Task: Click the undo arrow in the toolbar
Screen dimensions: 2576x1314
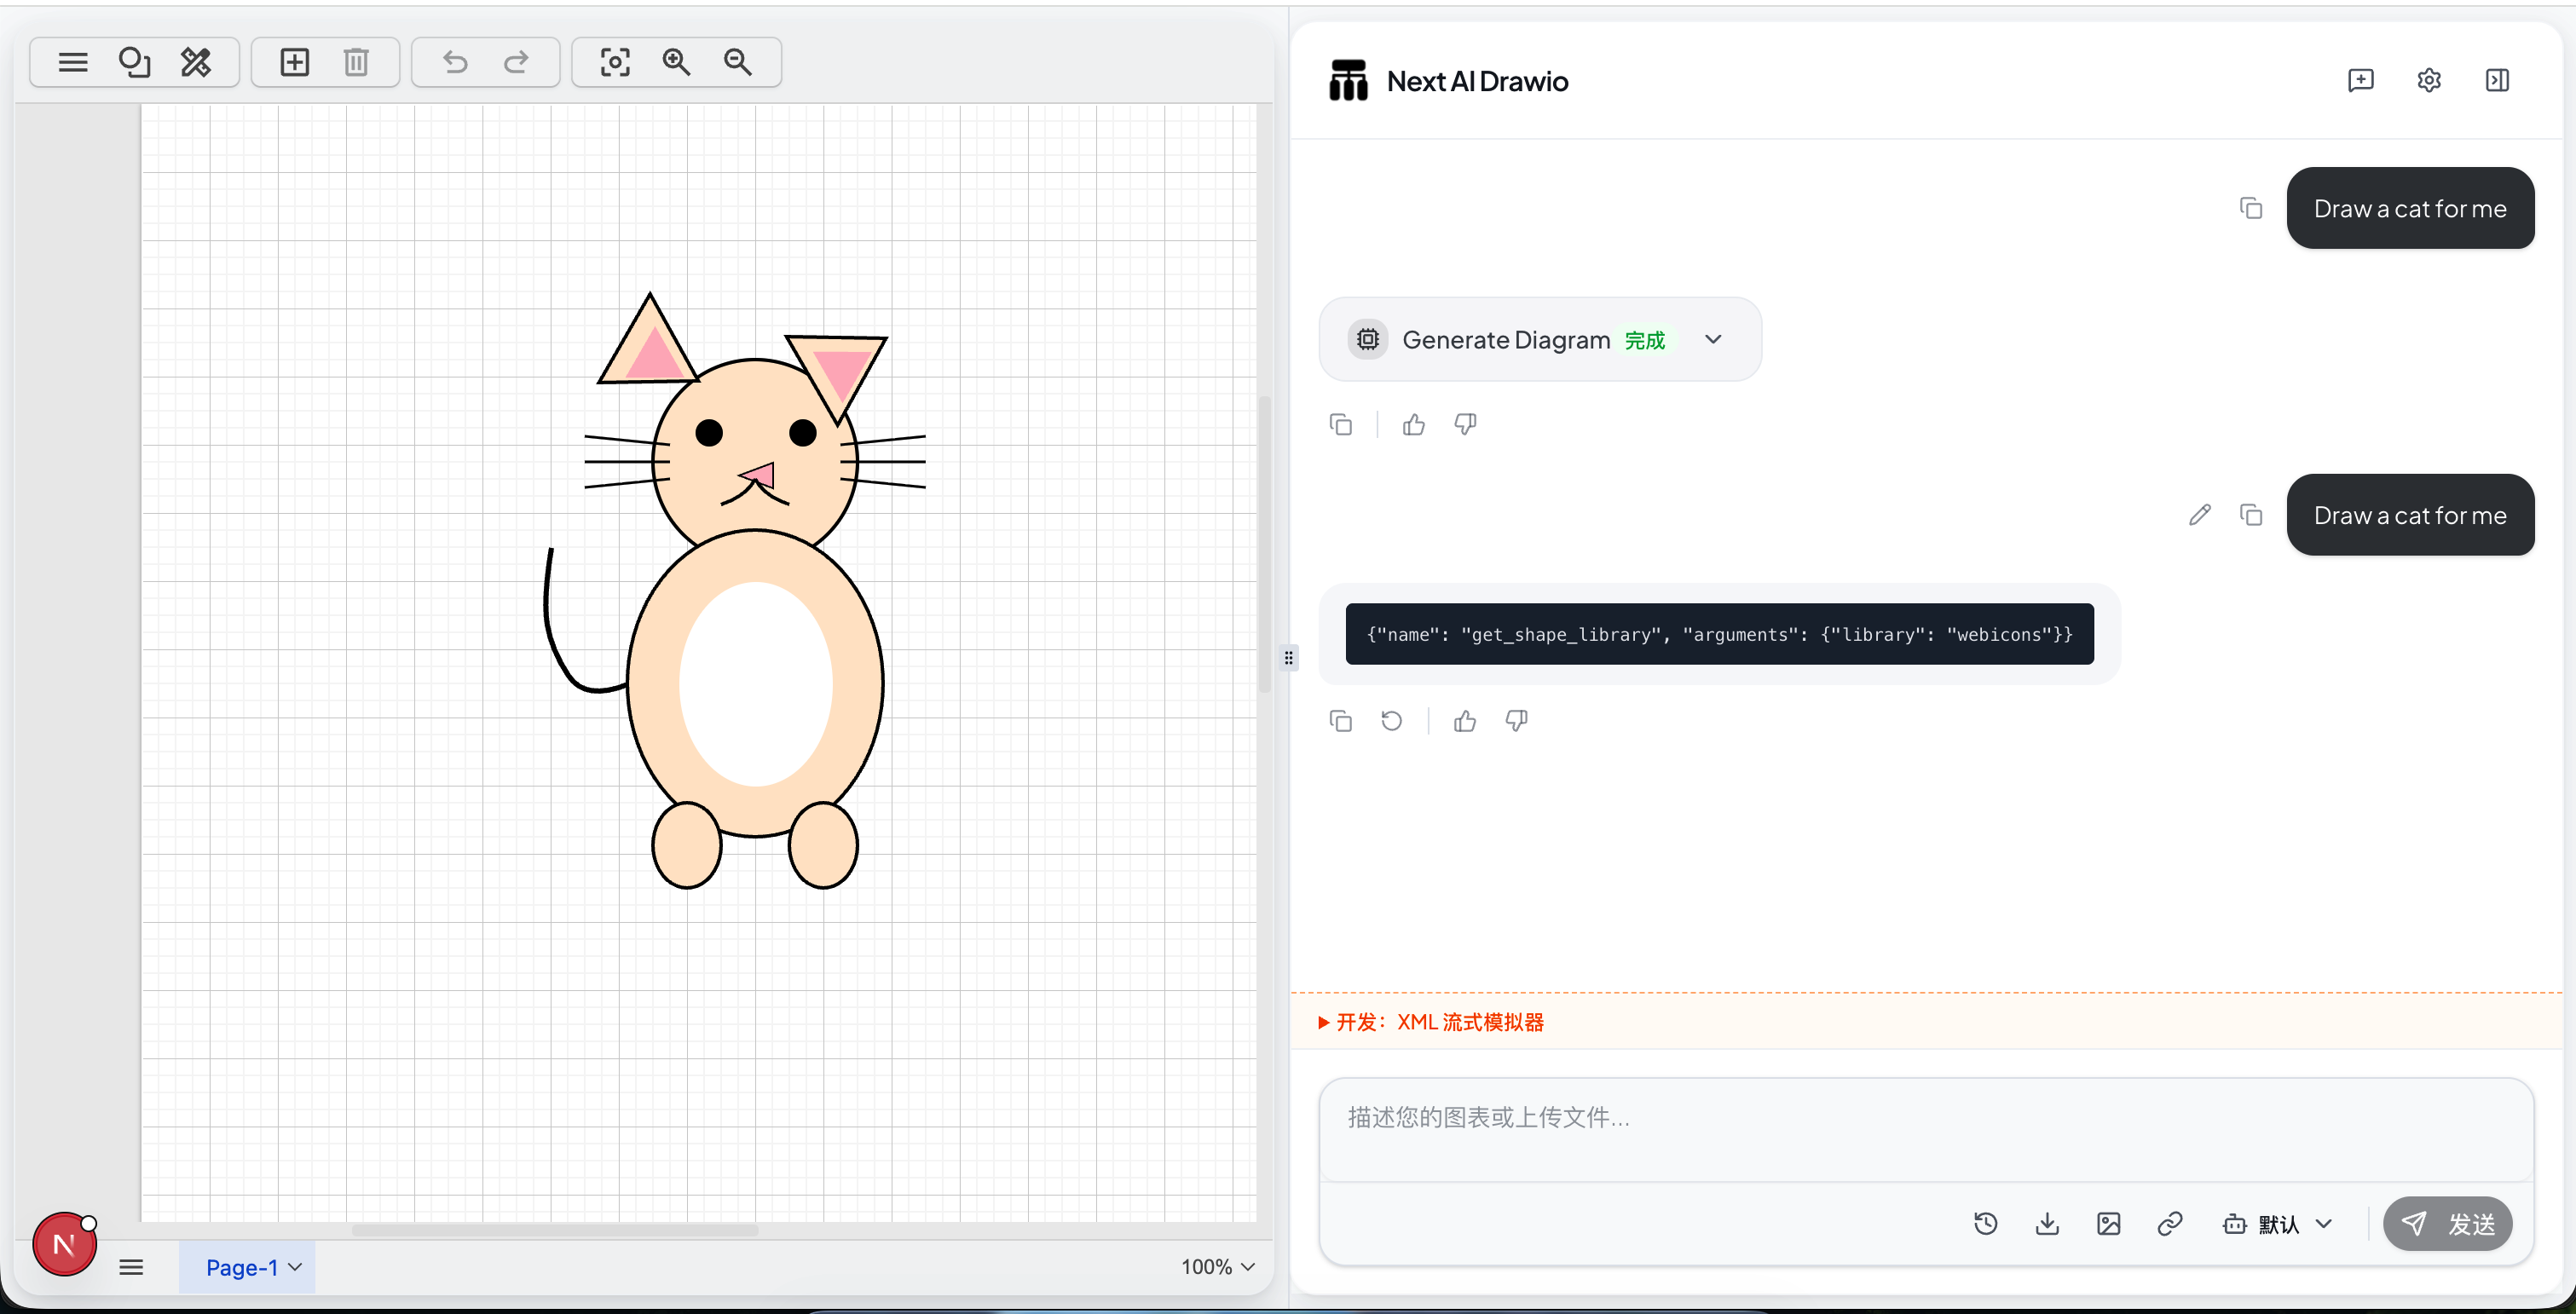Action: point(455,62)
